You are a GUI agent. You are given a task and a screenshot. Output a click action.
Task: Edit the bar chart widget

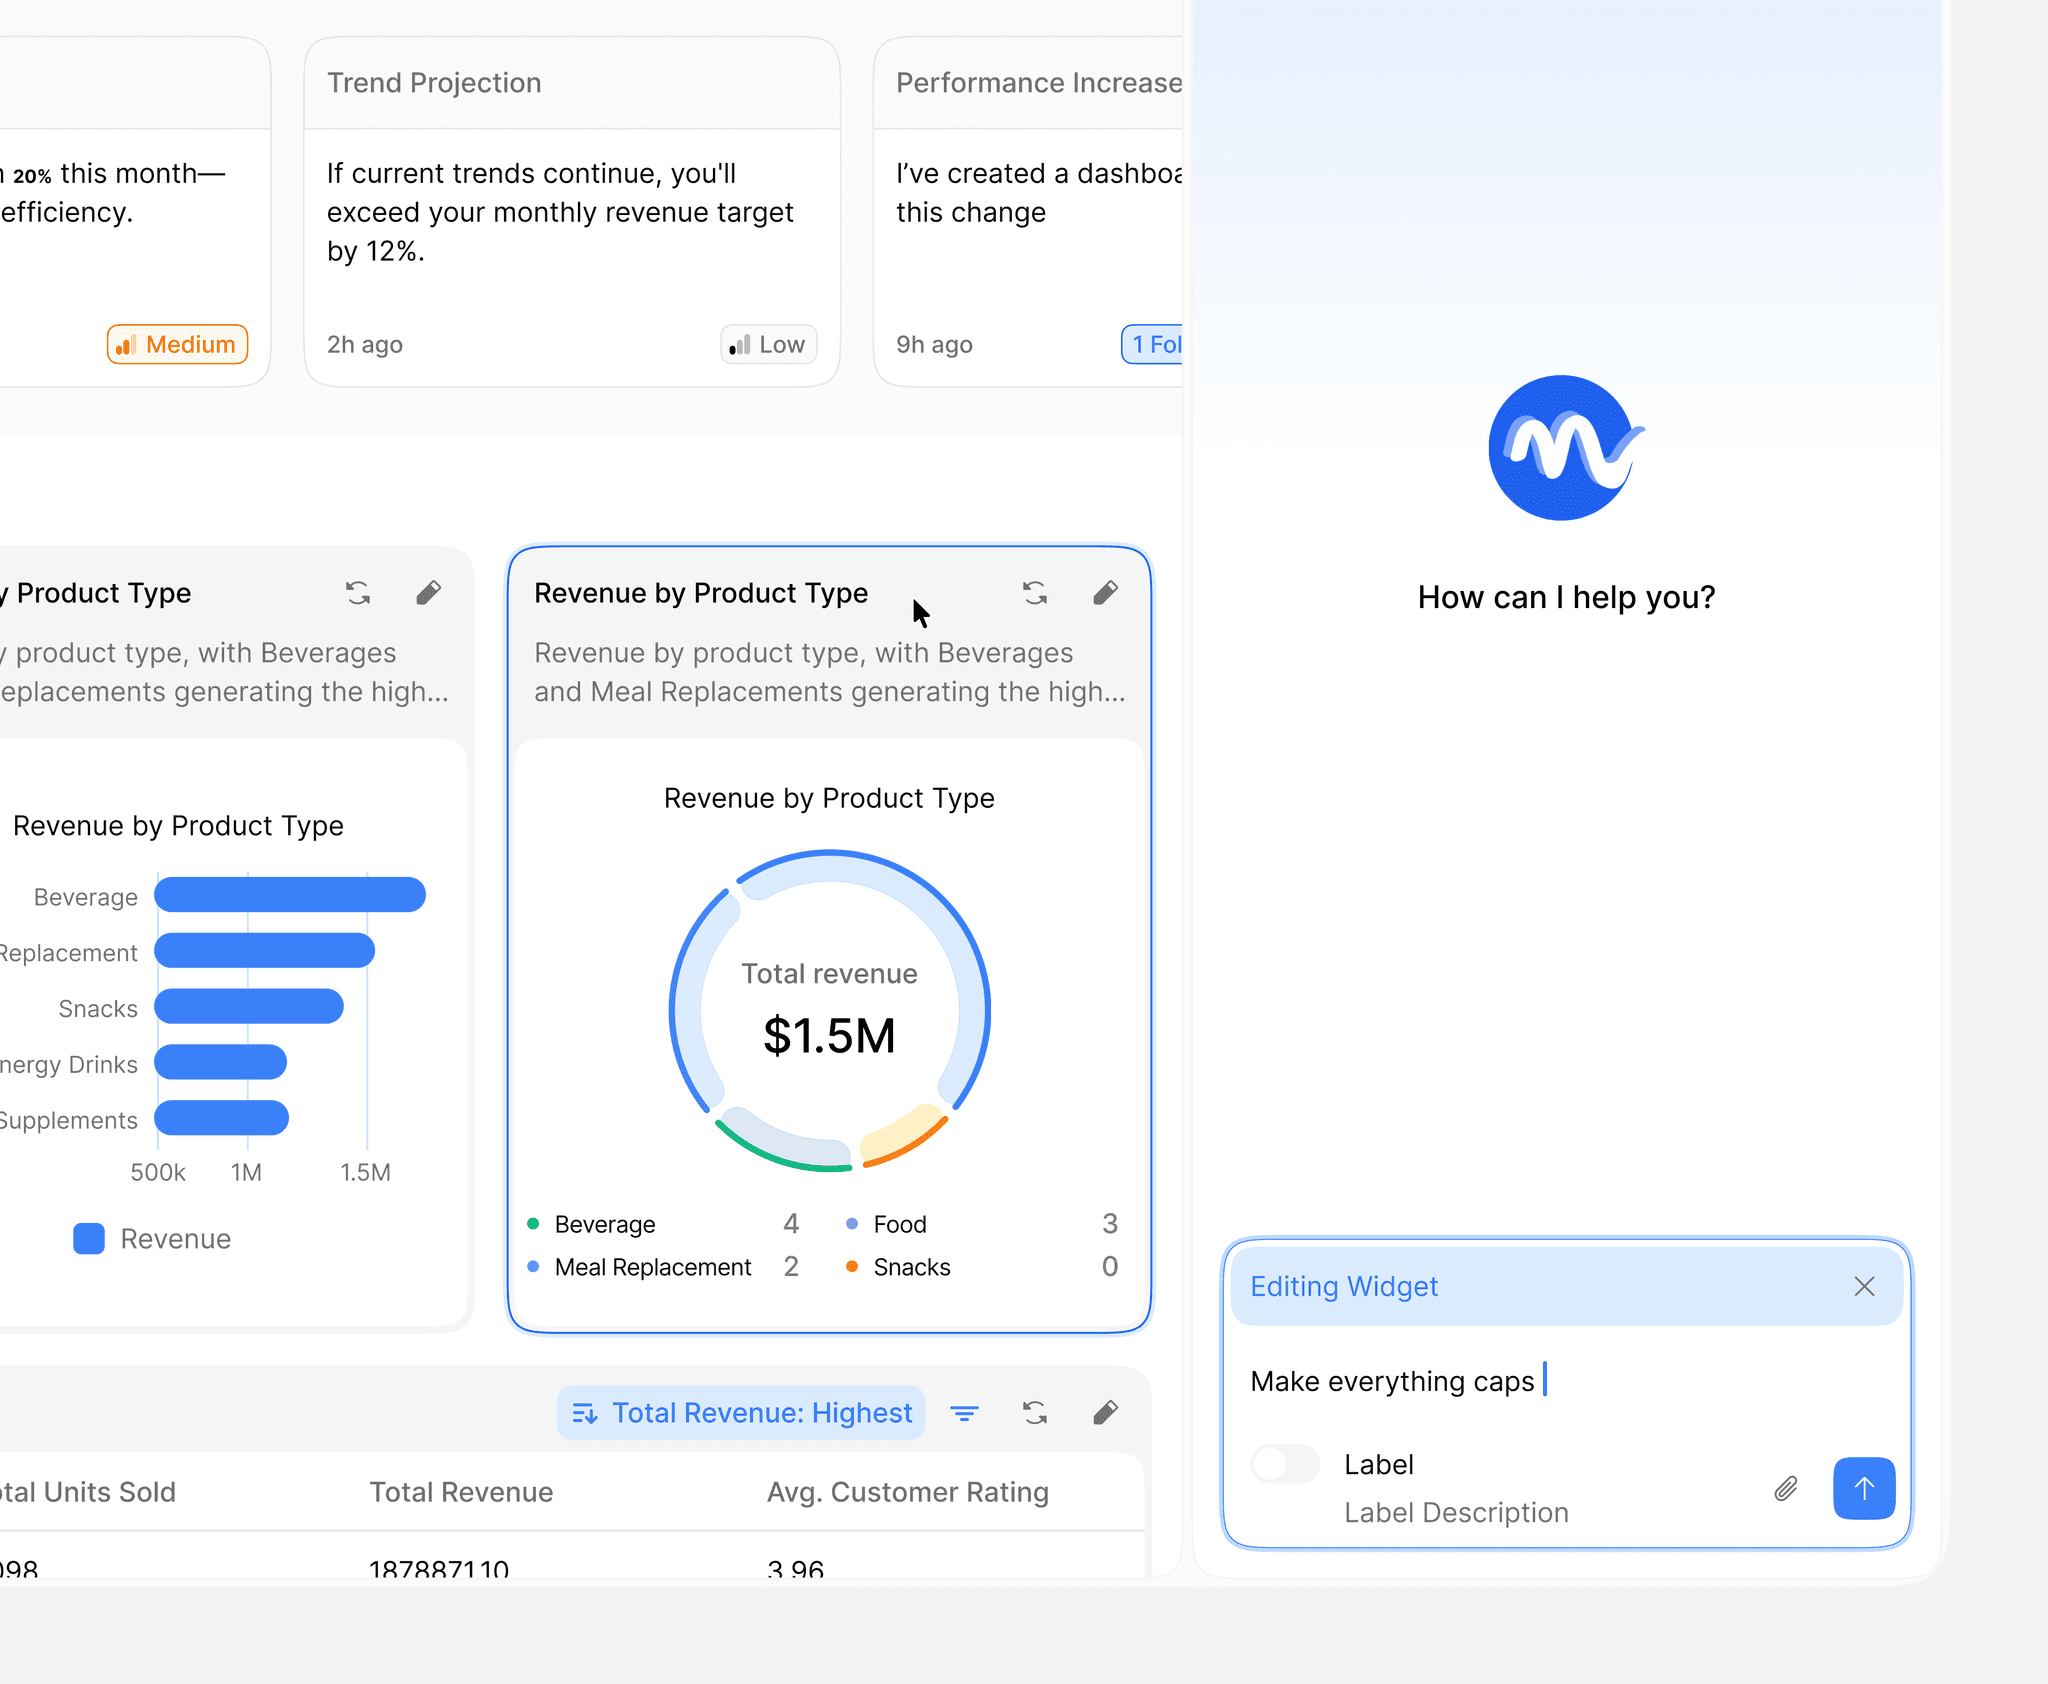click(x=428, y=593)
